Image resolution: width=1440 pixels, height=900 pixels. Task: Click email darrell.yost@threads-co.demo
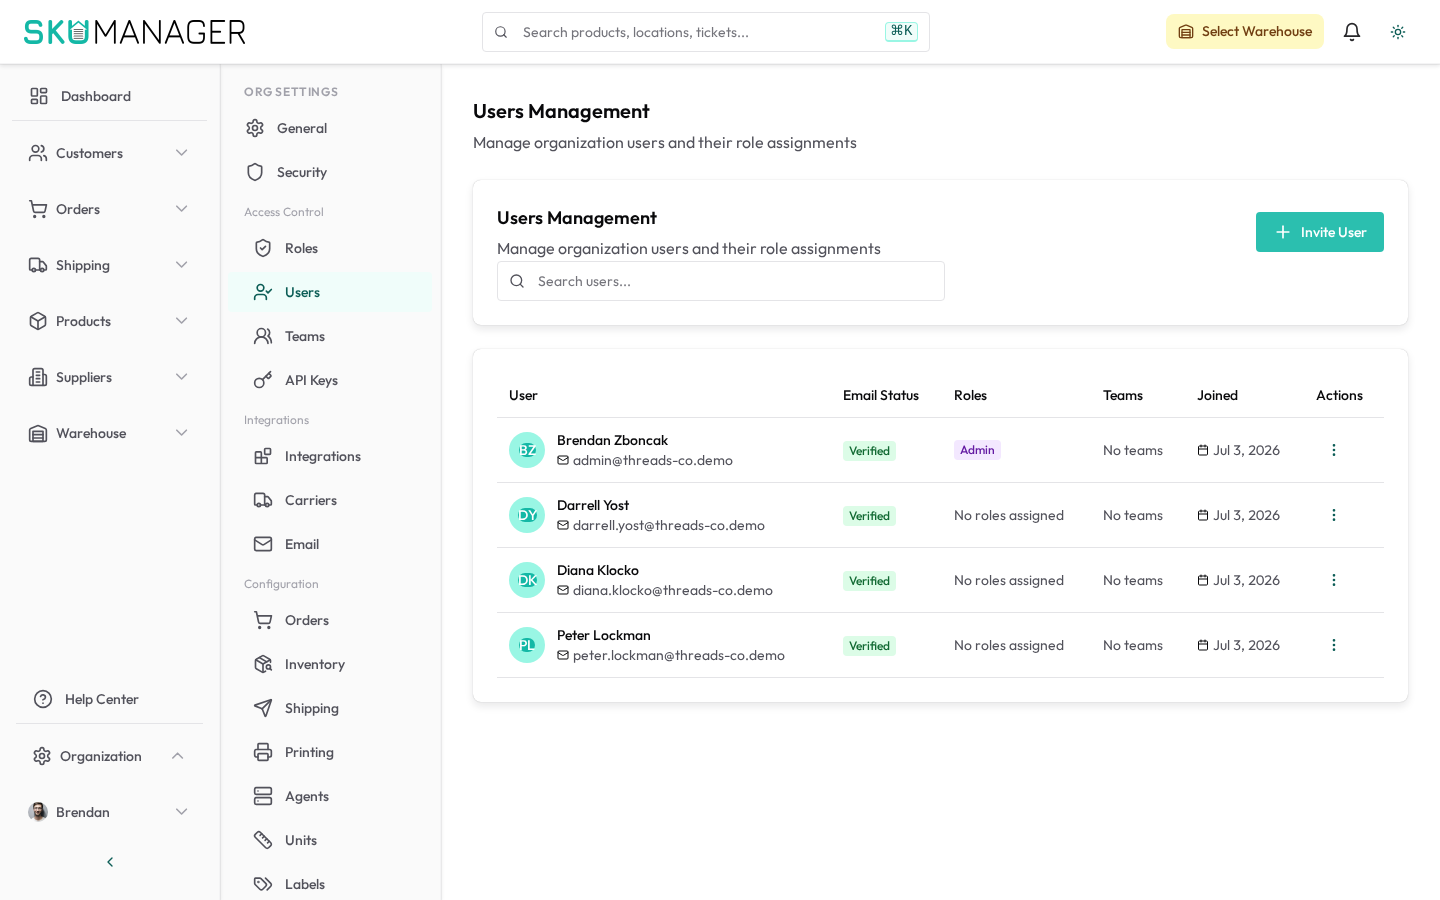point(669,526)
